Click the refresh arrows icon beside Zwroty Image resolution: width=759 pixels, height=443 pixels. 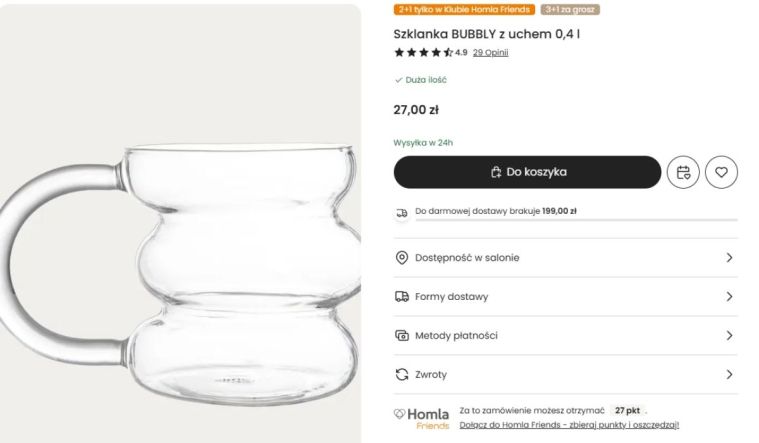tap(402, 374)
